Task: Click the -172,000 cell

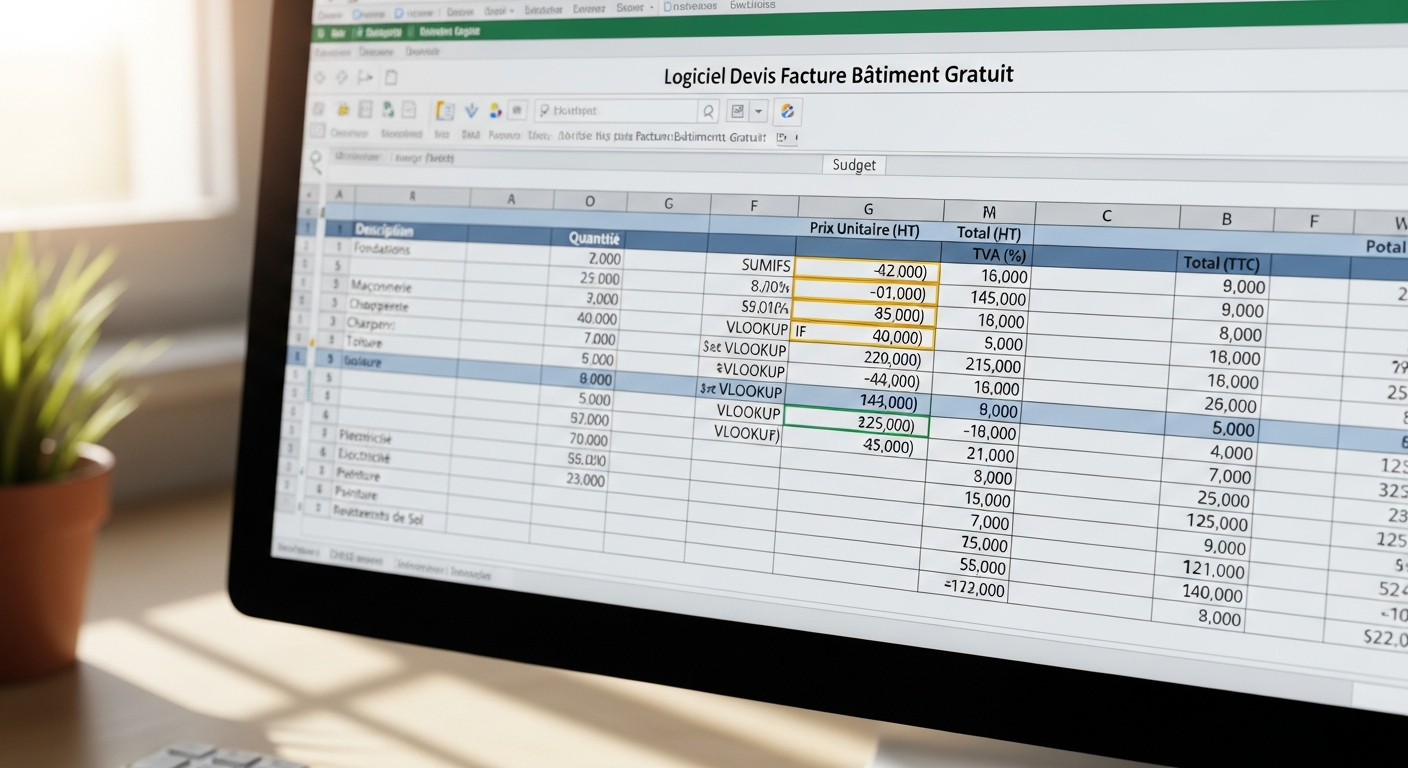Action: (975, 590)
